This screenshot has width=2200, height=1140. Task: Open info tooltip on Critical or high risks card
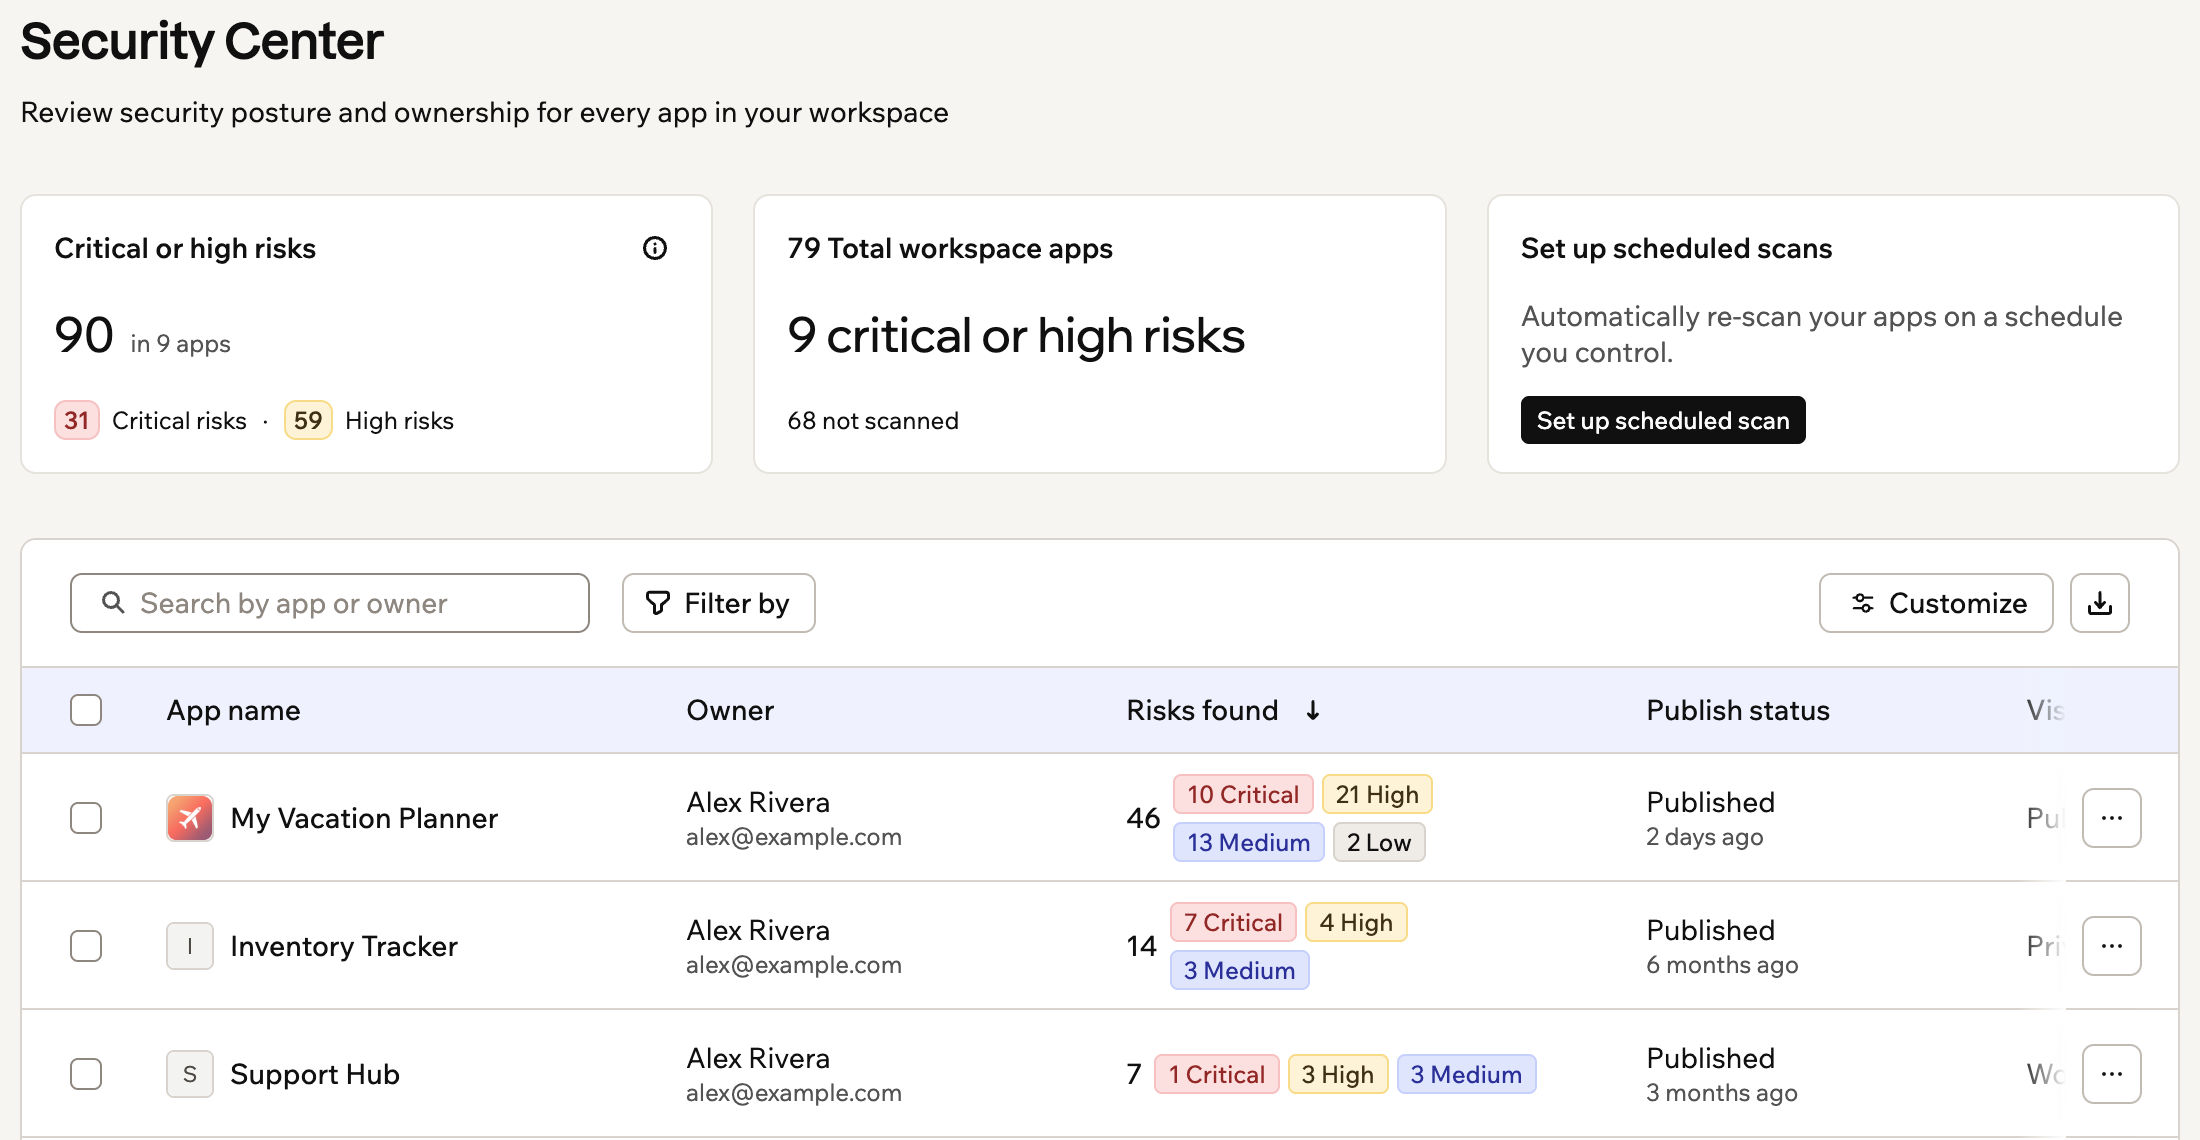click(x=655, y=248)
